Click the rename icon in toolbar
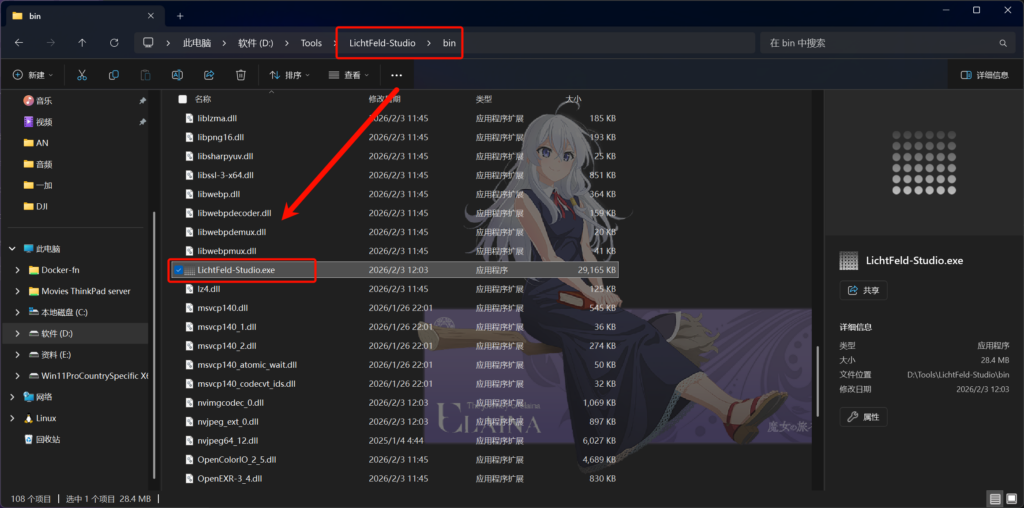The width and height of the screenshot is (1024, 508). pos(177,75)
